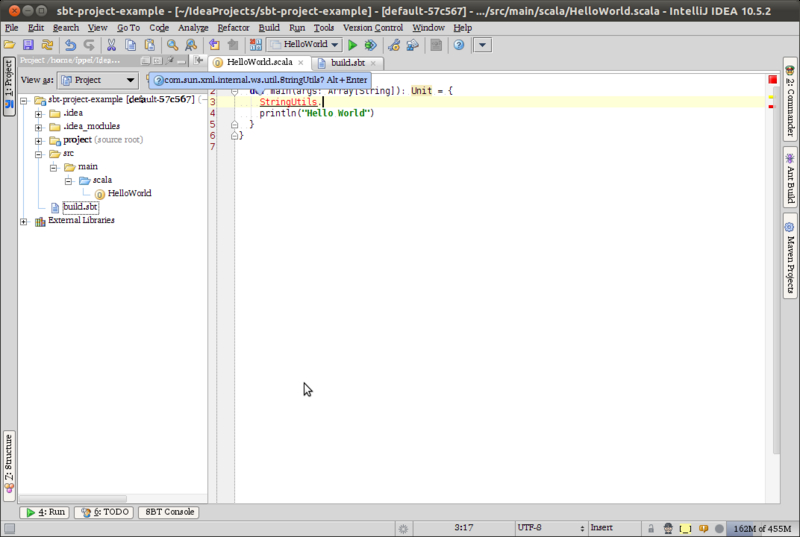Expand the External Libraries node
Screen dimensions: 800x537
[x=23, y=221]
